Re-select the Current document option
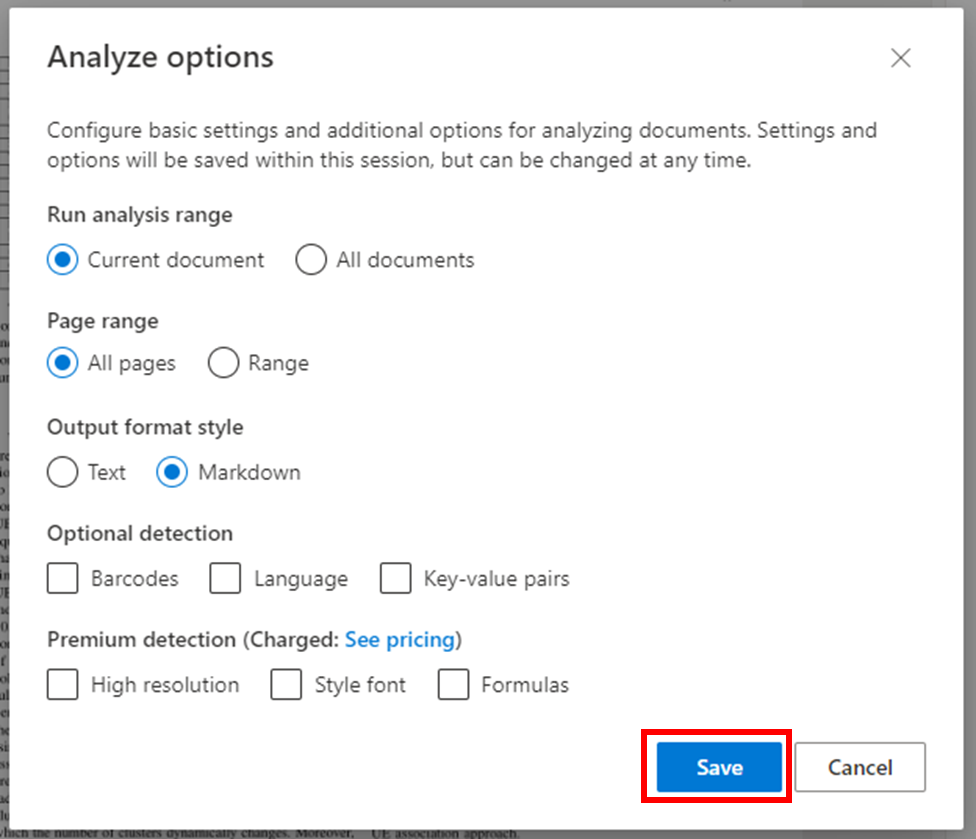This screenshot has width=976, height=839. [x=62, y=259]
